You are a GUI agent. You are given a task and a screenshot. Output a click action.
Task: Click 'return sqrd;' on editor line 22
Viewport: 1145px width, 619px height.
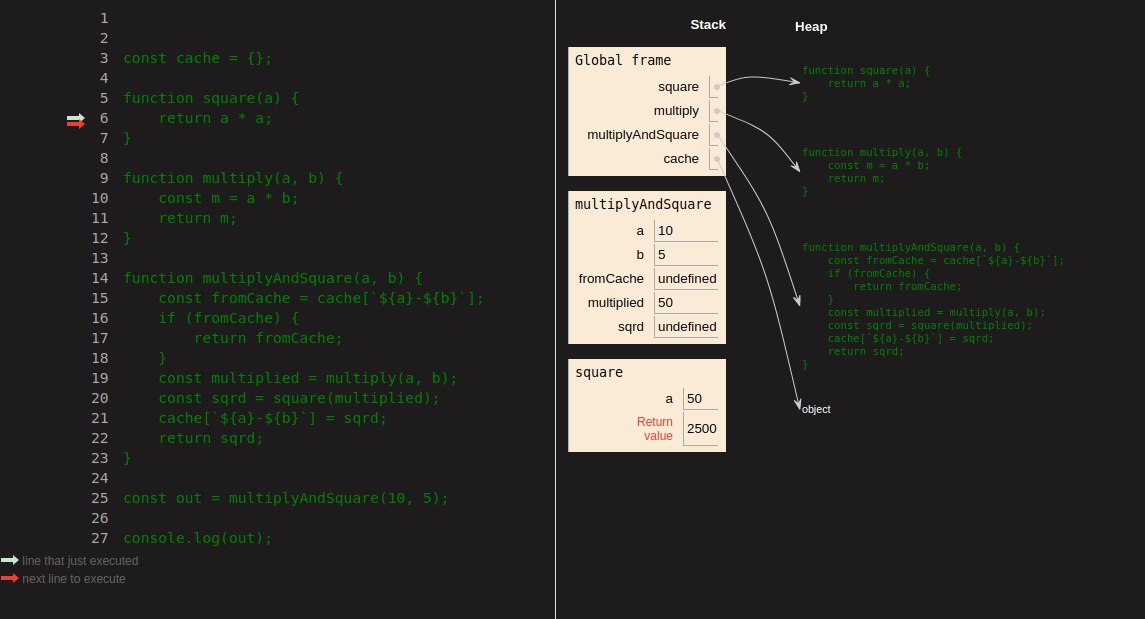[x=210, y=438]
